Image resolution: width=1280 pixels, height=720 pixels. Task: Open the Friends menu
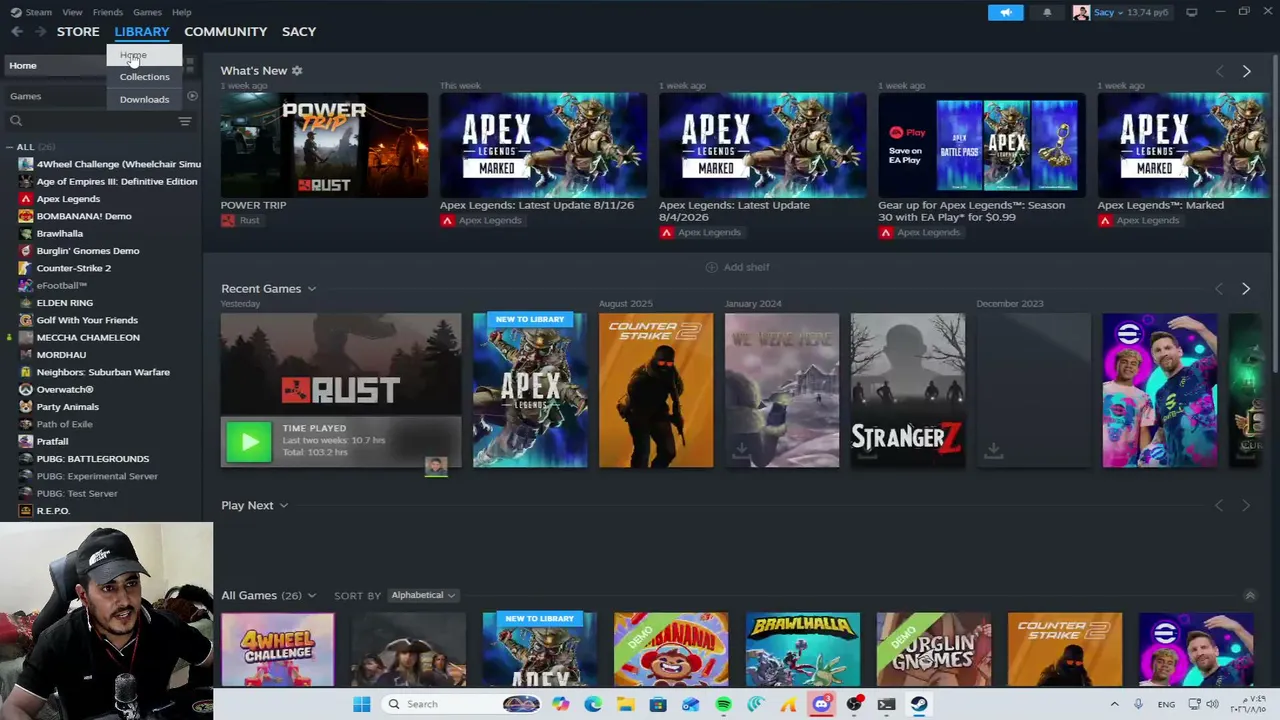pos(108,12)
